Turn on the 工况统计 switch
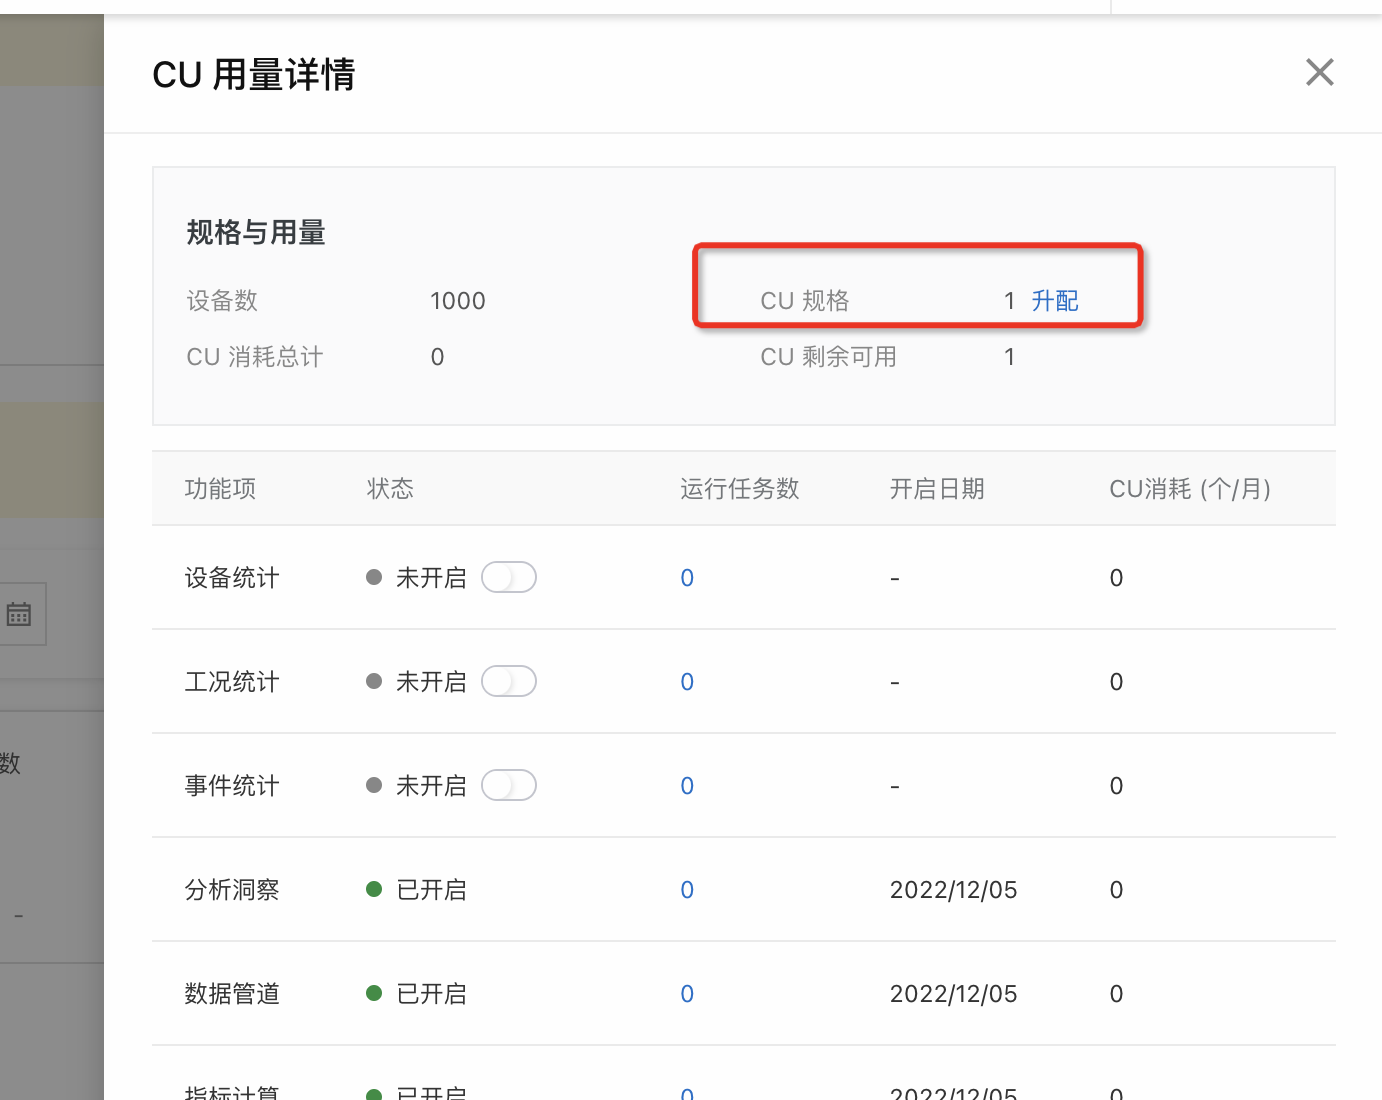This screenshot has width=1382, height=1100. click(x=509, y=682)
